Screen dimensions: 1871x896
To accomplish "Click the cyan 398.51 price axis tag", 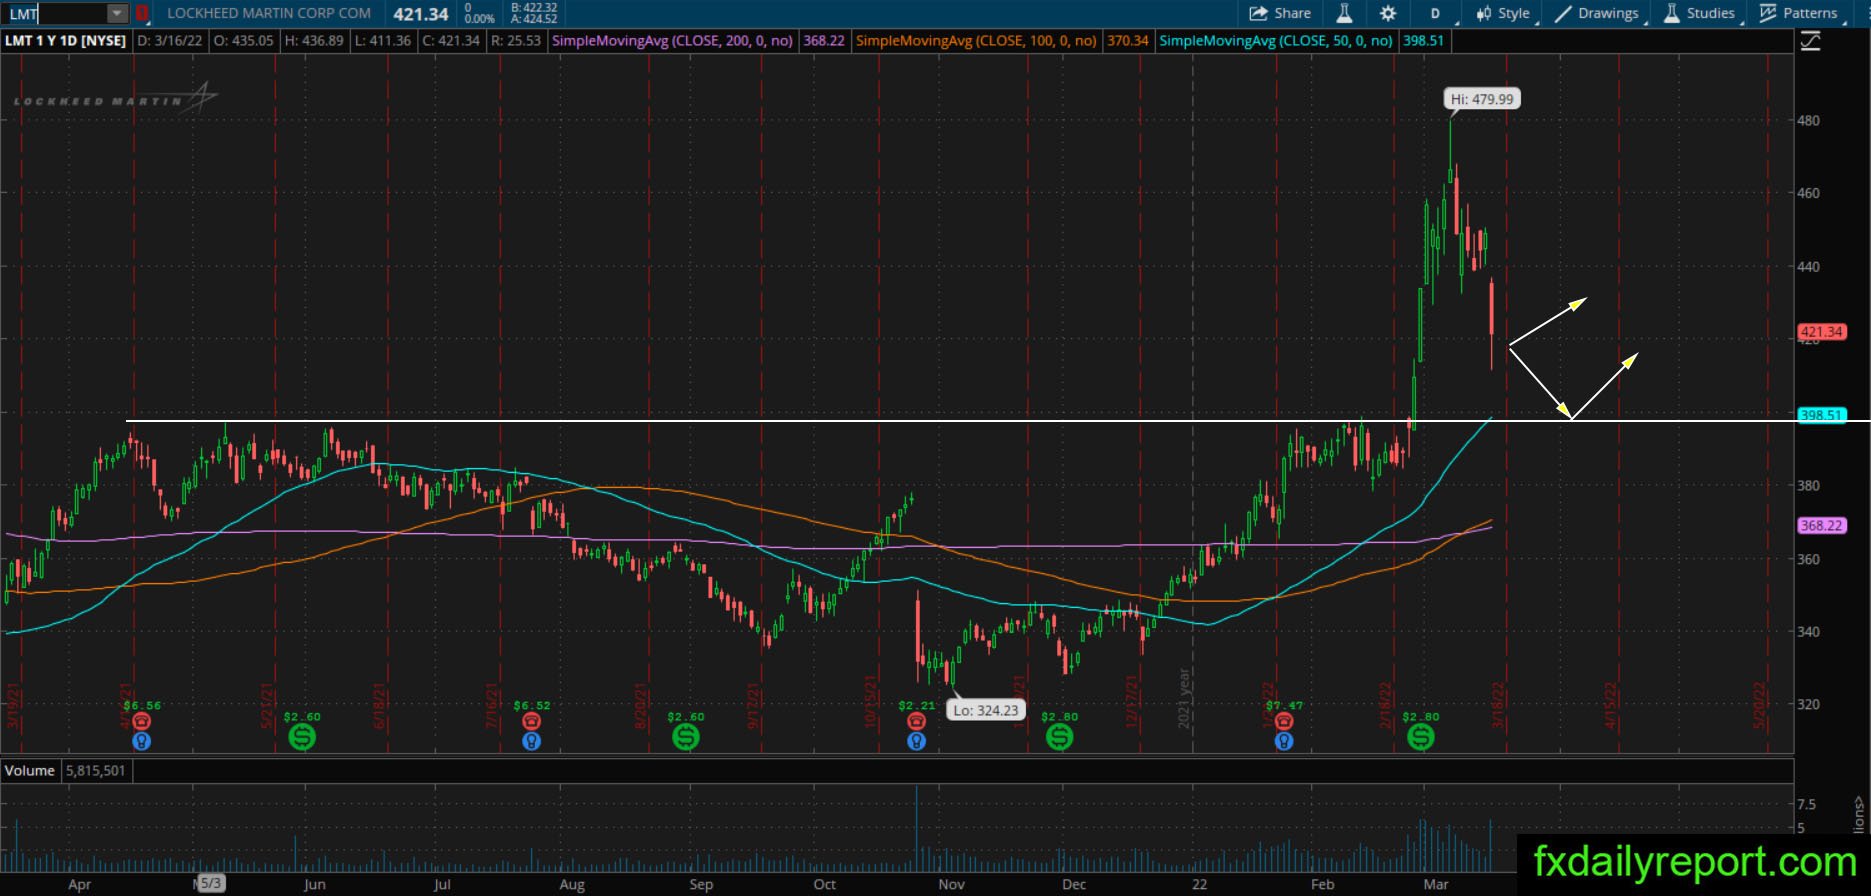I will 1821,415.
